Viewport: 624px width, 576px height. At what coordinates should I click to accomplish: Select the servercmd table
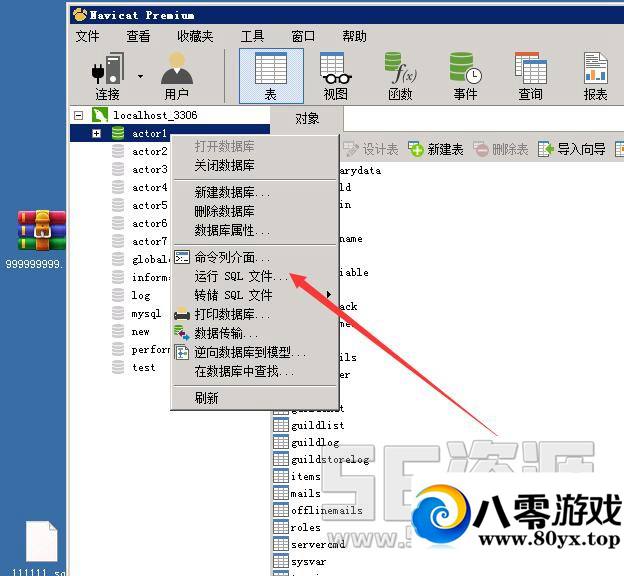pyautogui.click(x=318, y=545)
